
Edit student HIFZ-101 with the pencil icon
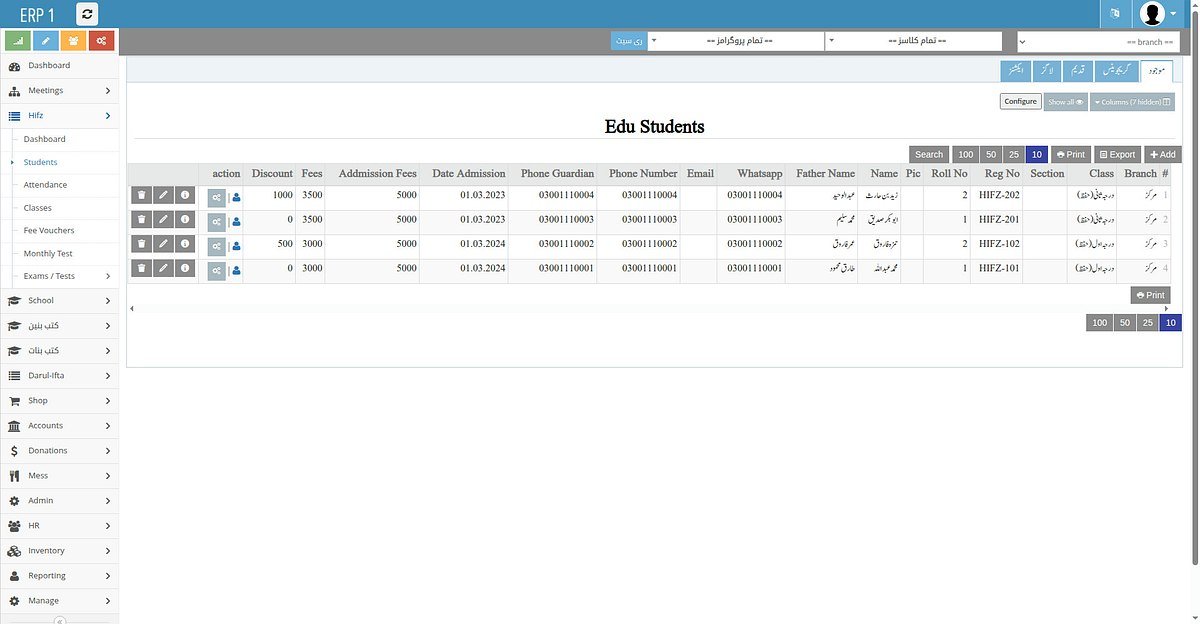click(163, 267)
